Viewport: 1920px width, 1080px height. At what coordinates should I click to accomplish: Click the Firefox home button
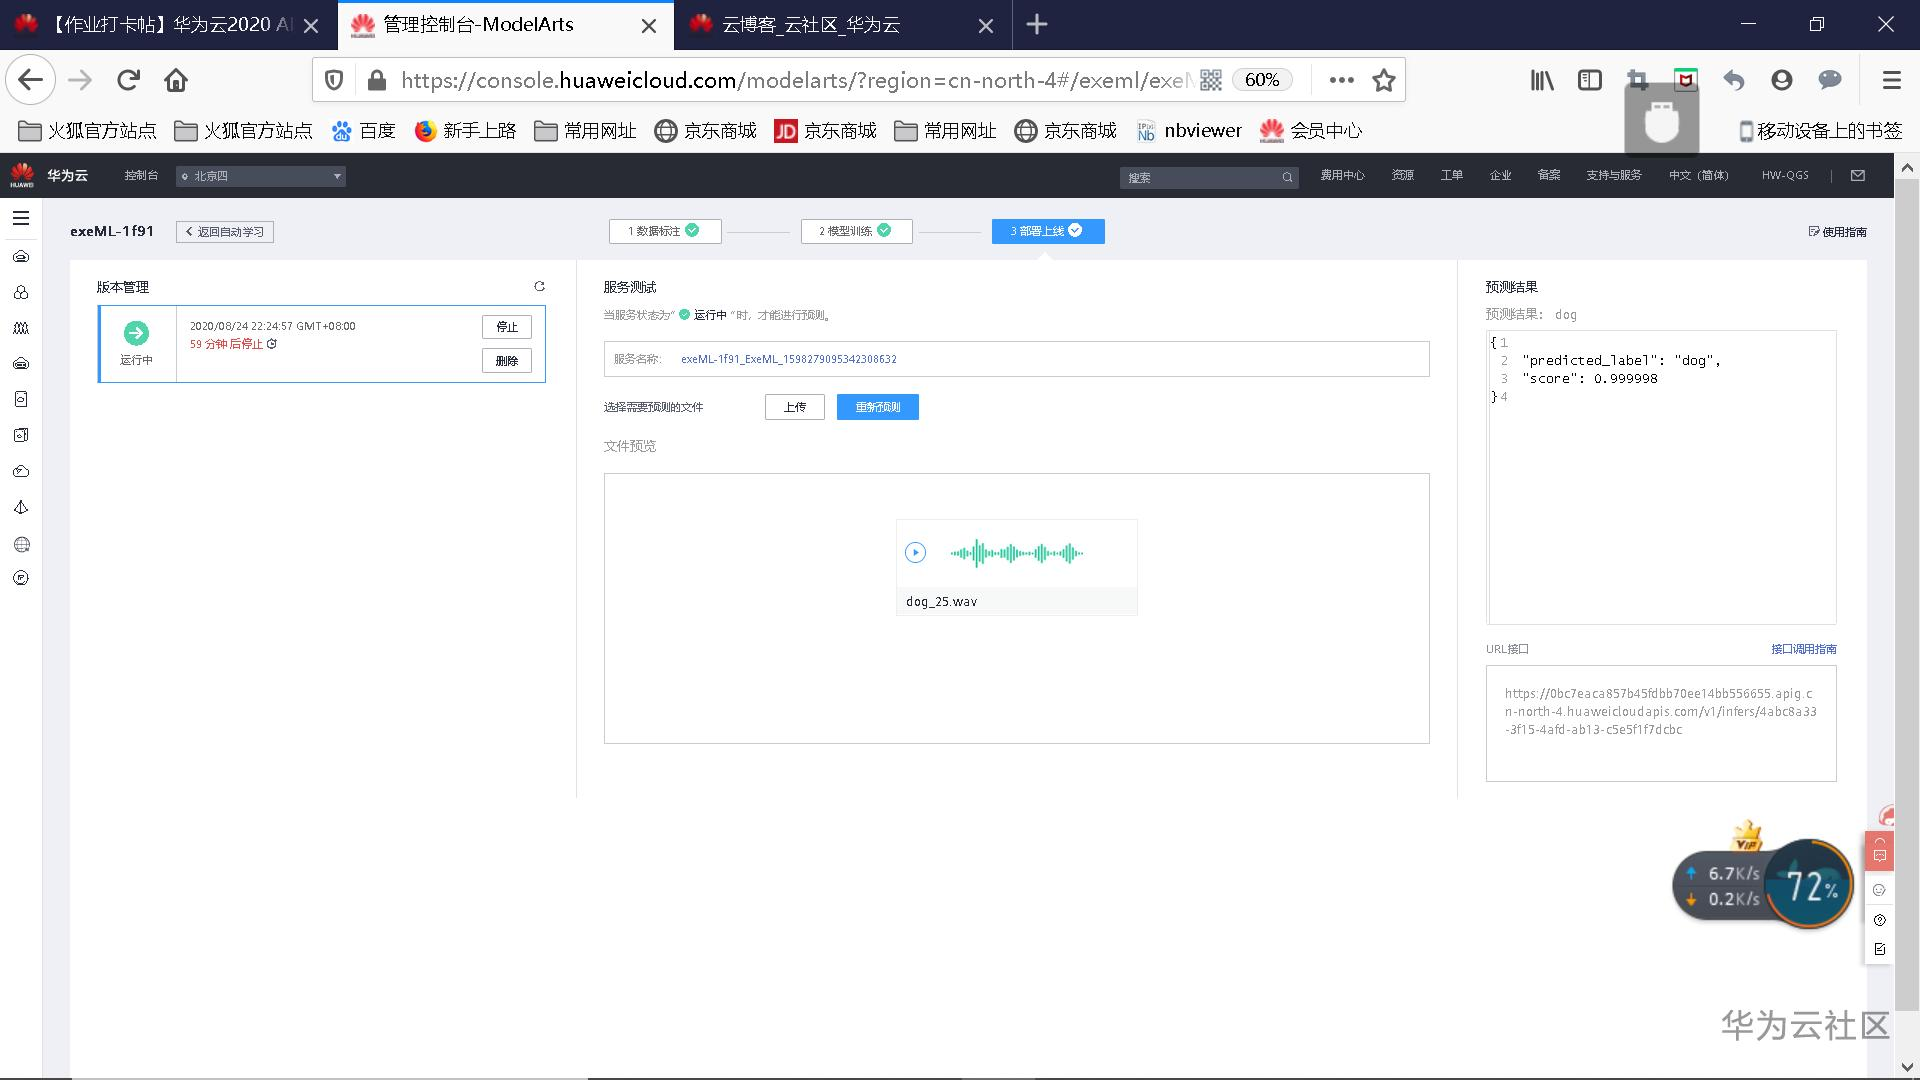176,80
